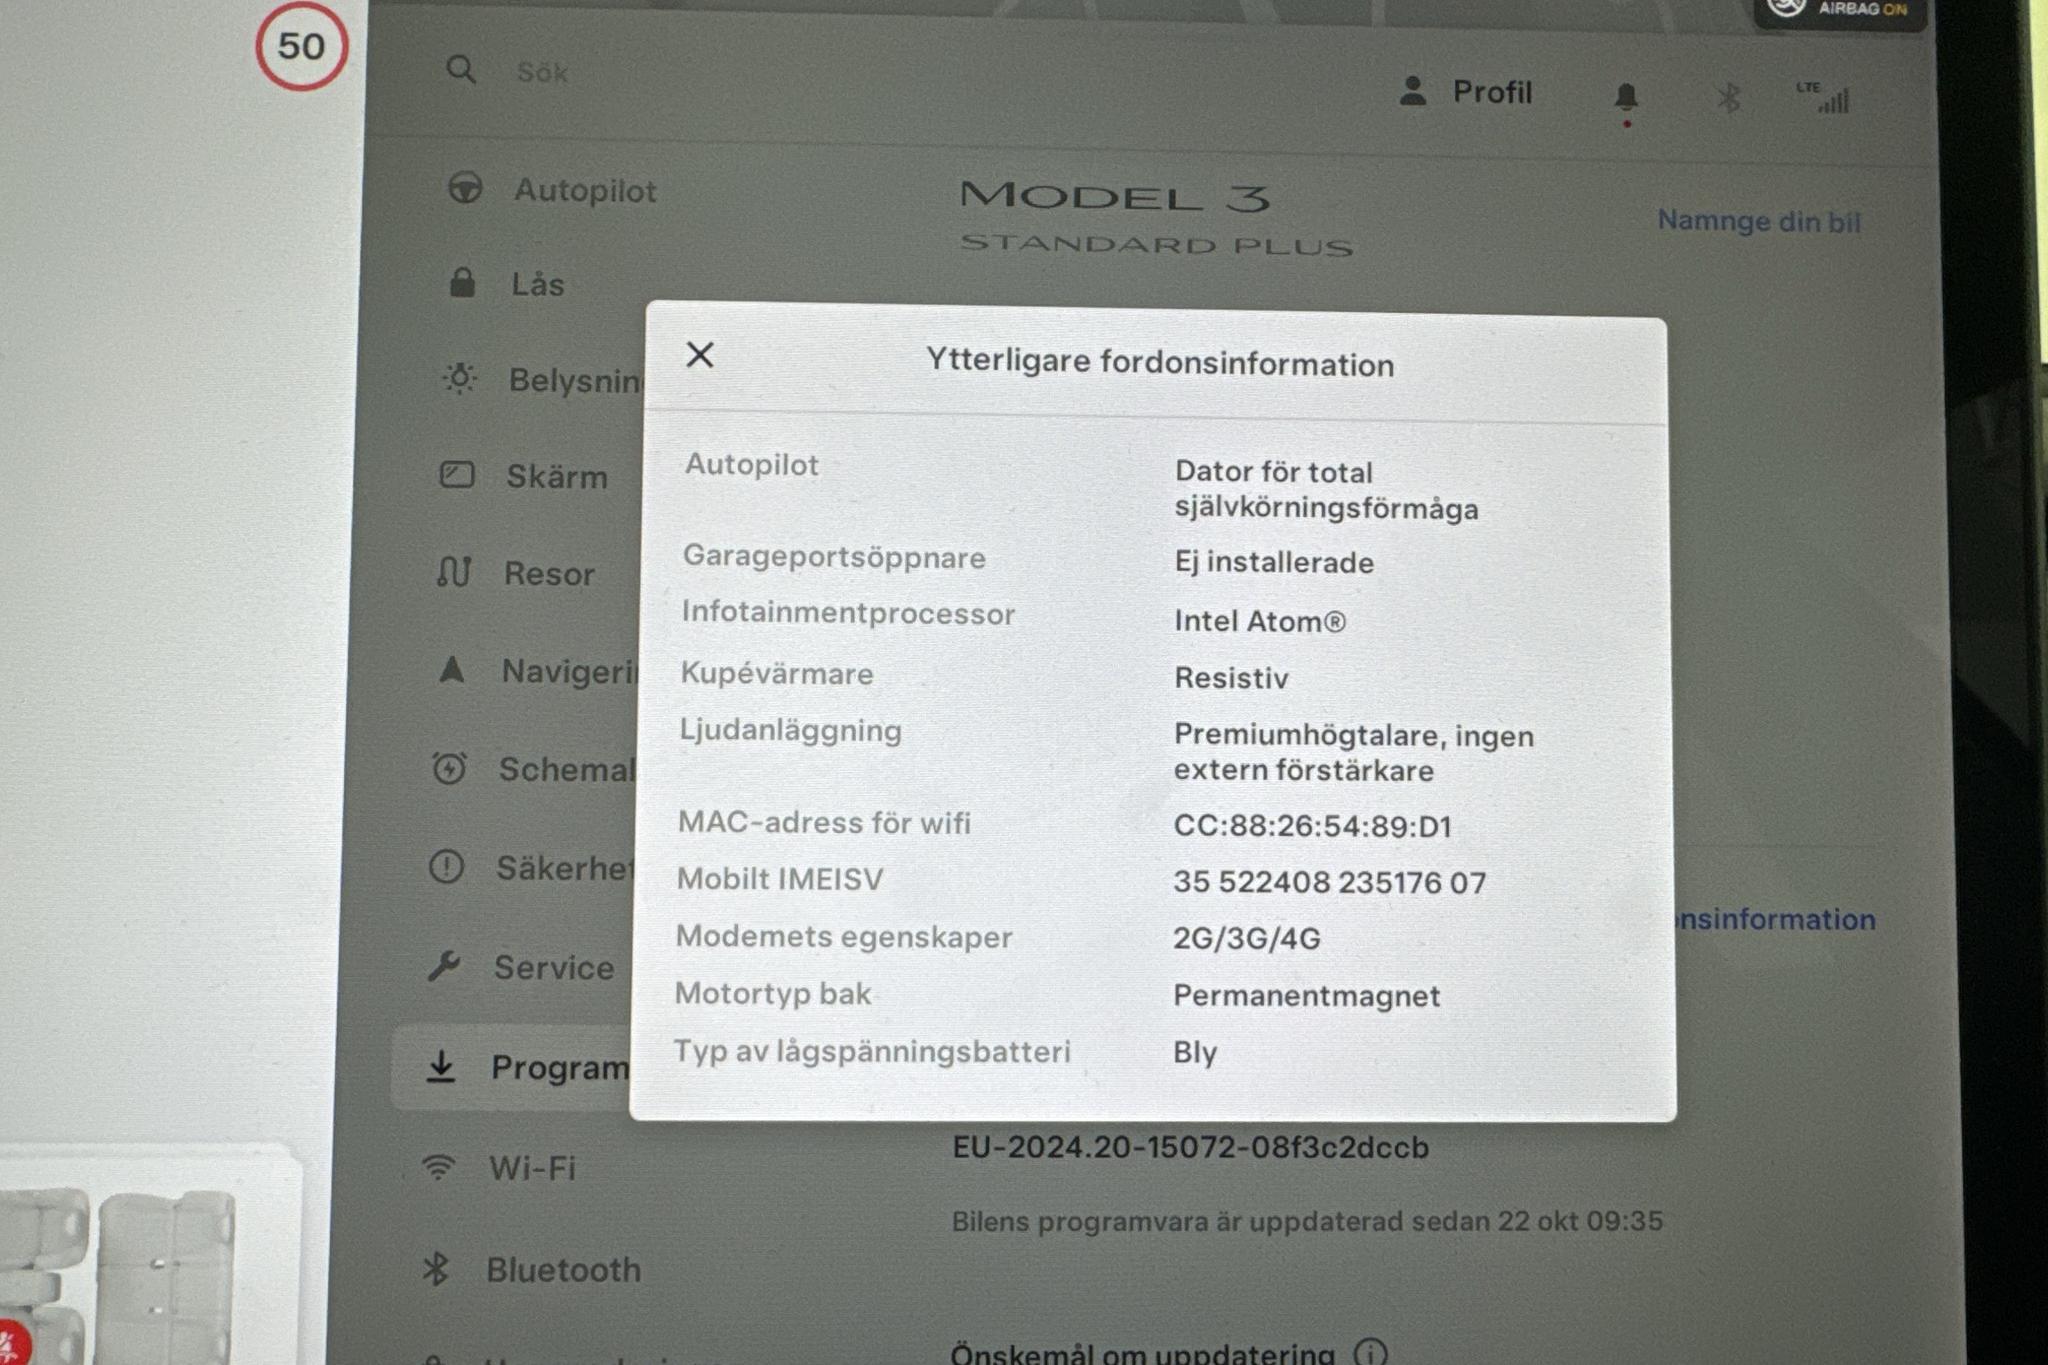Viewport: 2048px width, 1365px height.
Task: Click the Ej installerade garage opener value
Action: pos(1274,562)
